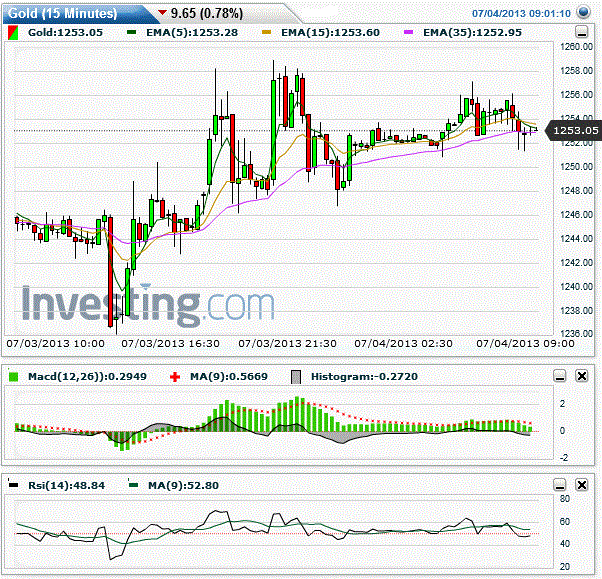Screen dimensions: 602x579
Task: Click the 1260.00 price axis label
Action: click(576, 47)
